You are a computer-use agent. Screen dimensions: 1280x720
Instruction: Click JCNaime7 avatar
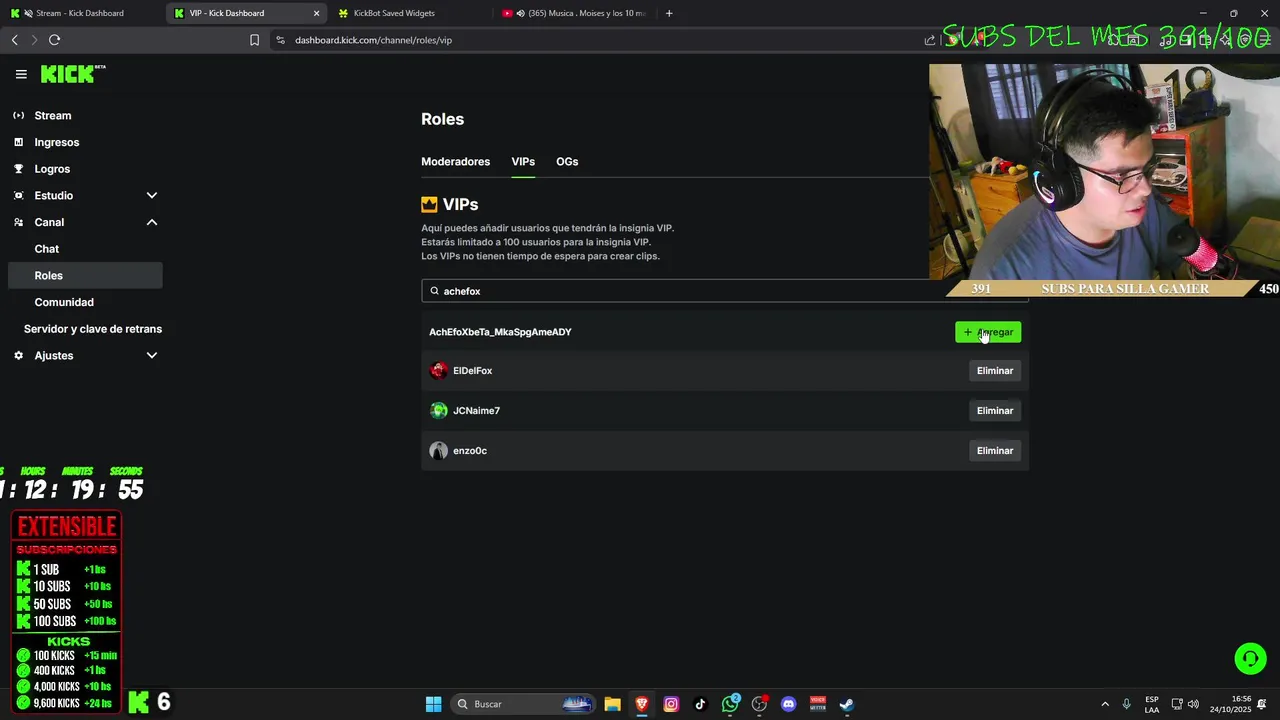439,411
